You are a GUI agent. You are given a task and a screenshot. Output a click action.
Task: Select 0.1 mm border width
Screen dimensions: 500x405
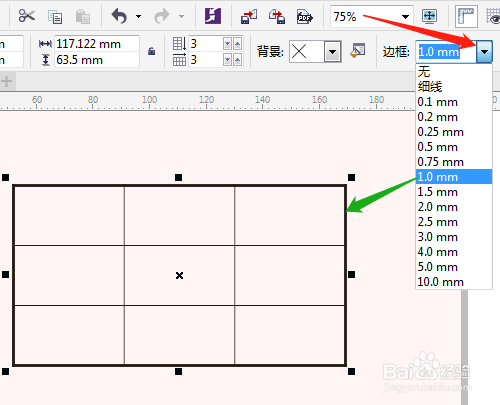tap(454, 102)
